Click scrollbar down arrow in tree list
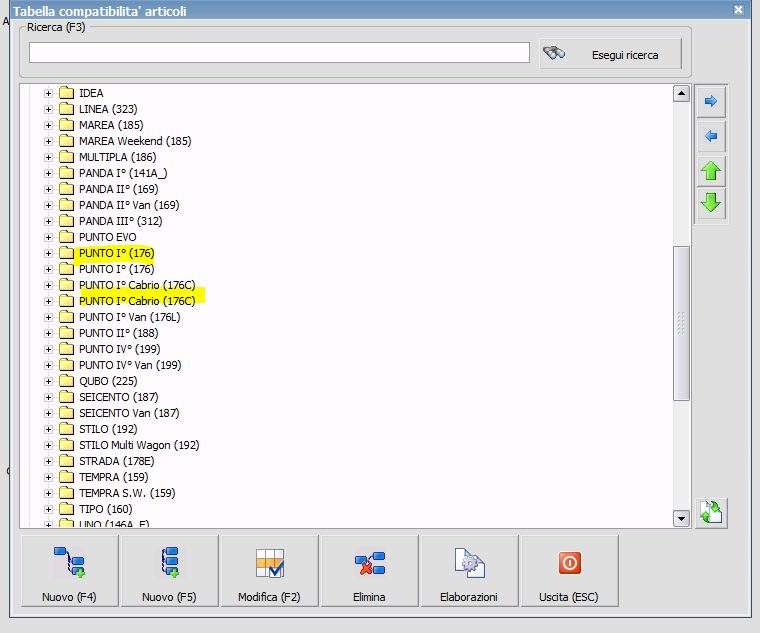The width and height of the screenshot is (760, 633). tap(681, 519)
